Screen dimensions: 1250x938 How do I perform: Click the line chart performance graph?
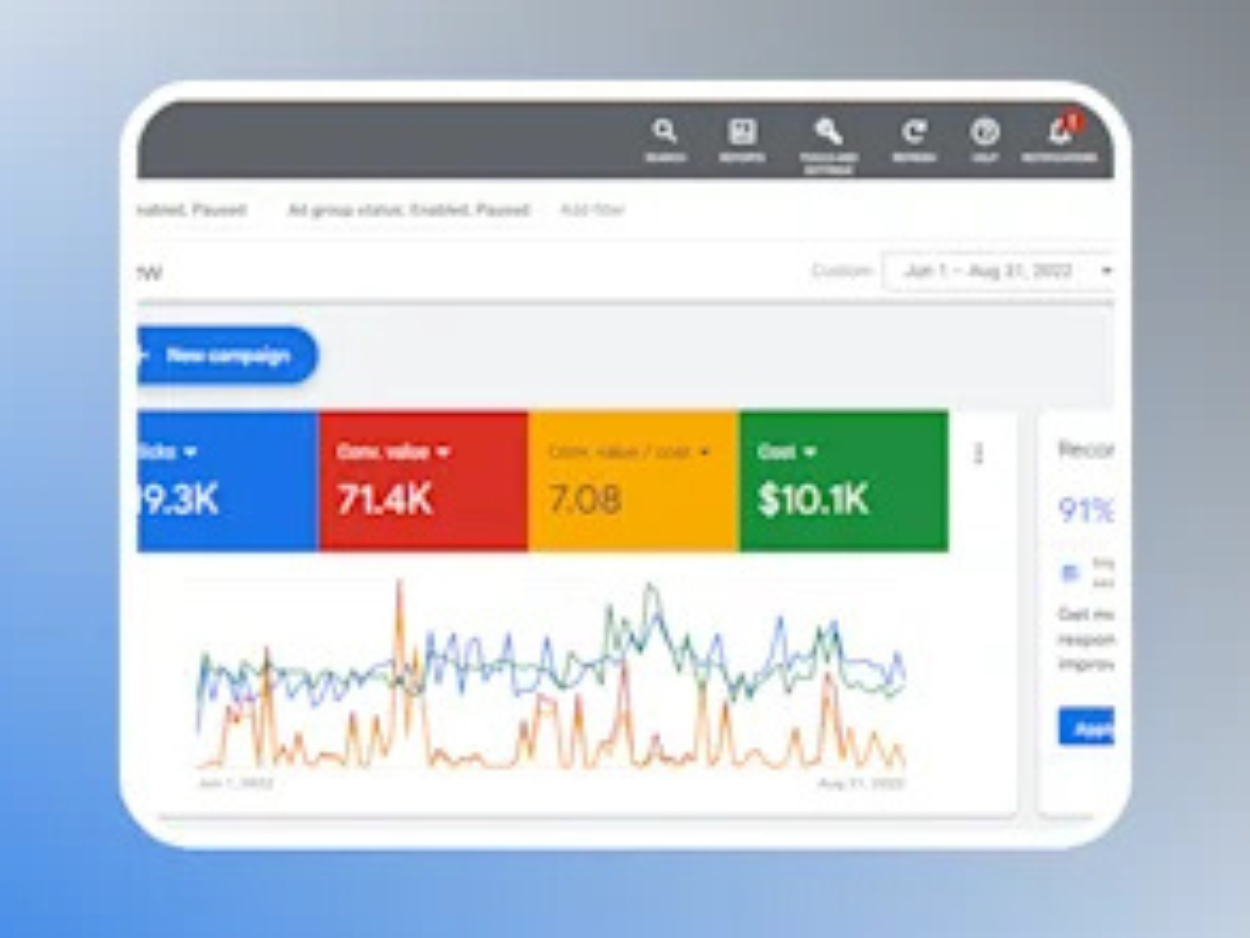point(551,675)
